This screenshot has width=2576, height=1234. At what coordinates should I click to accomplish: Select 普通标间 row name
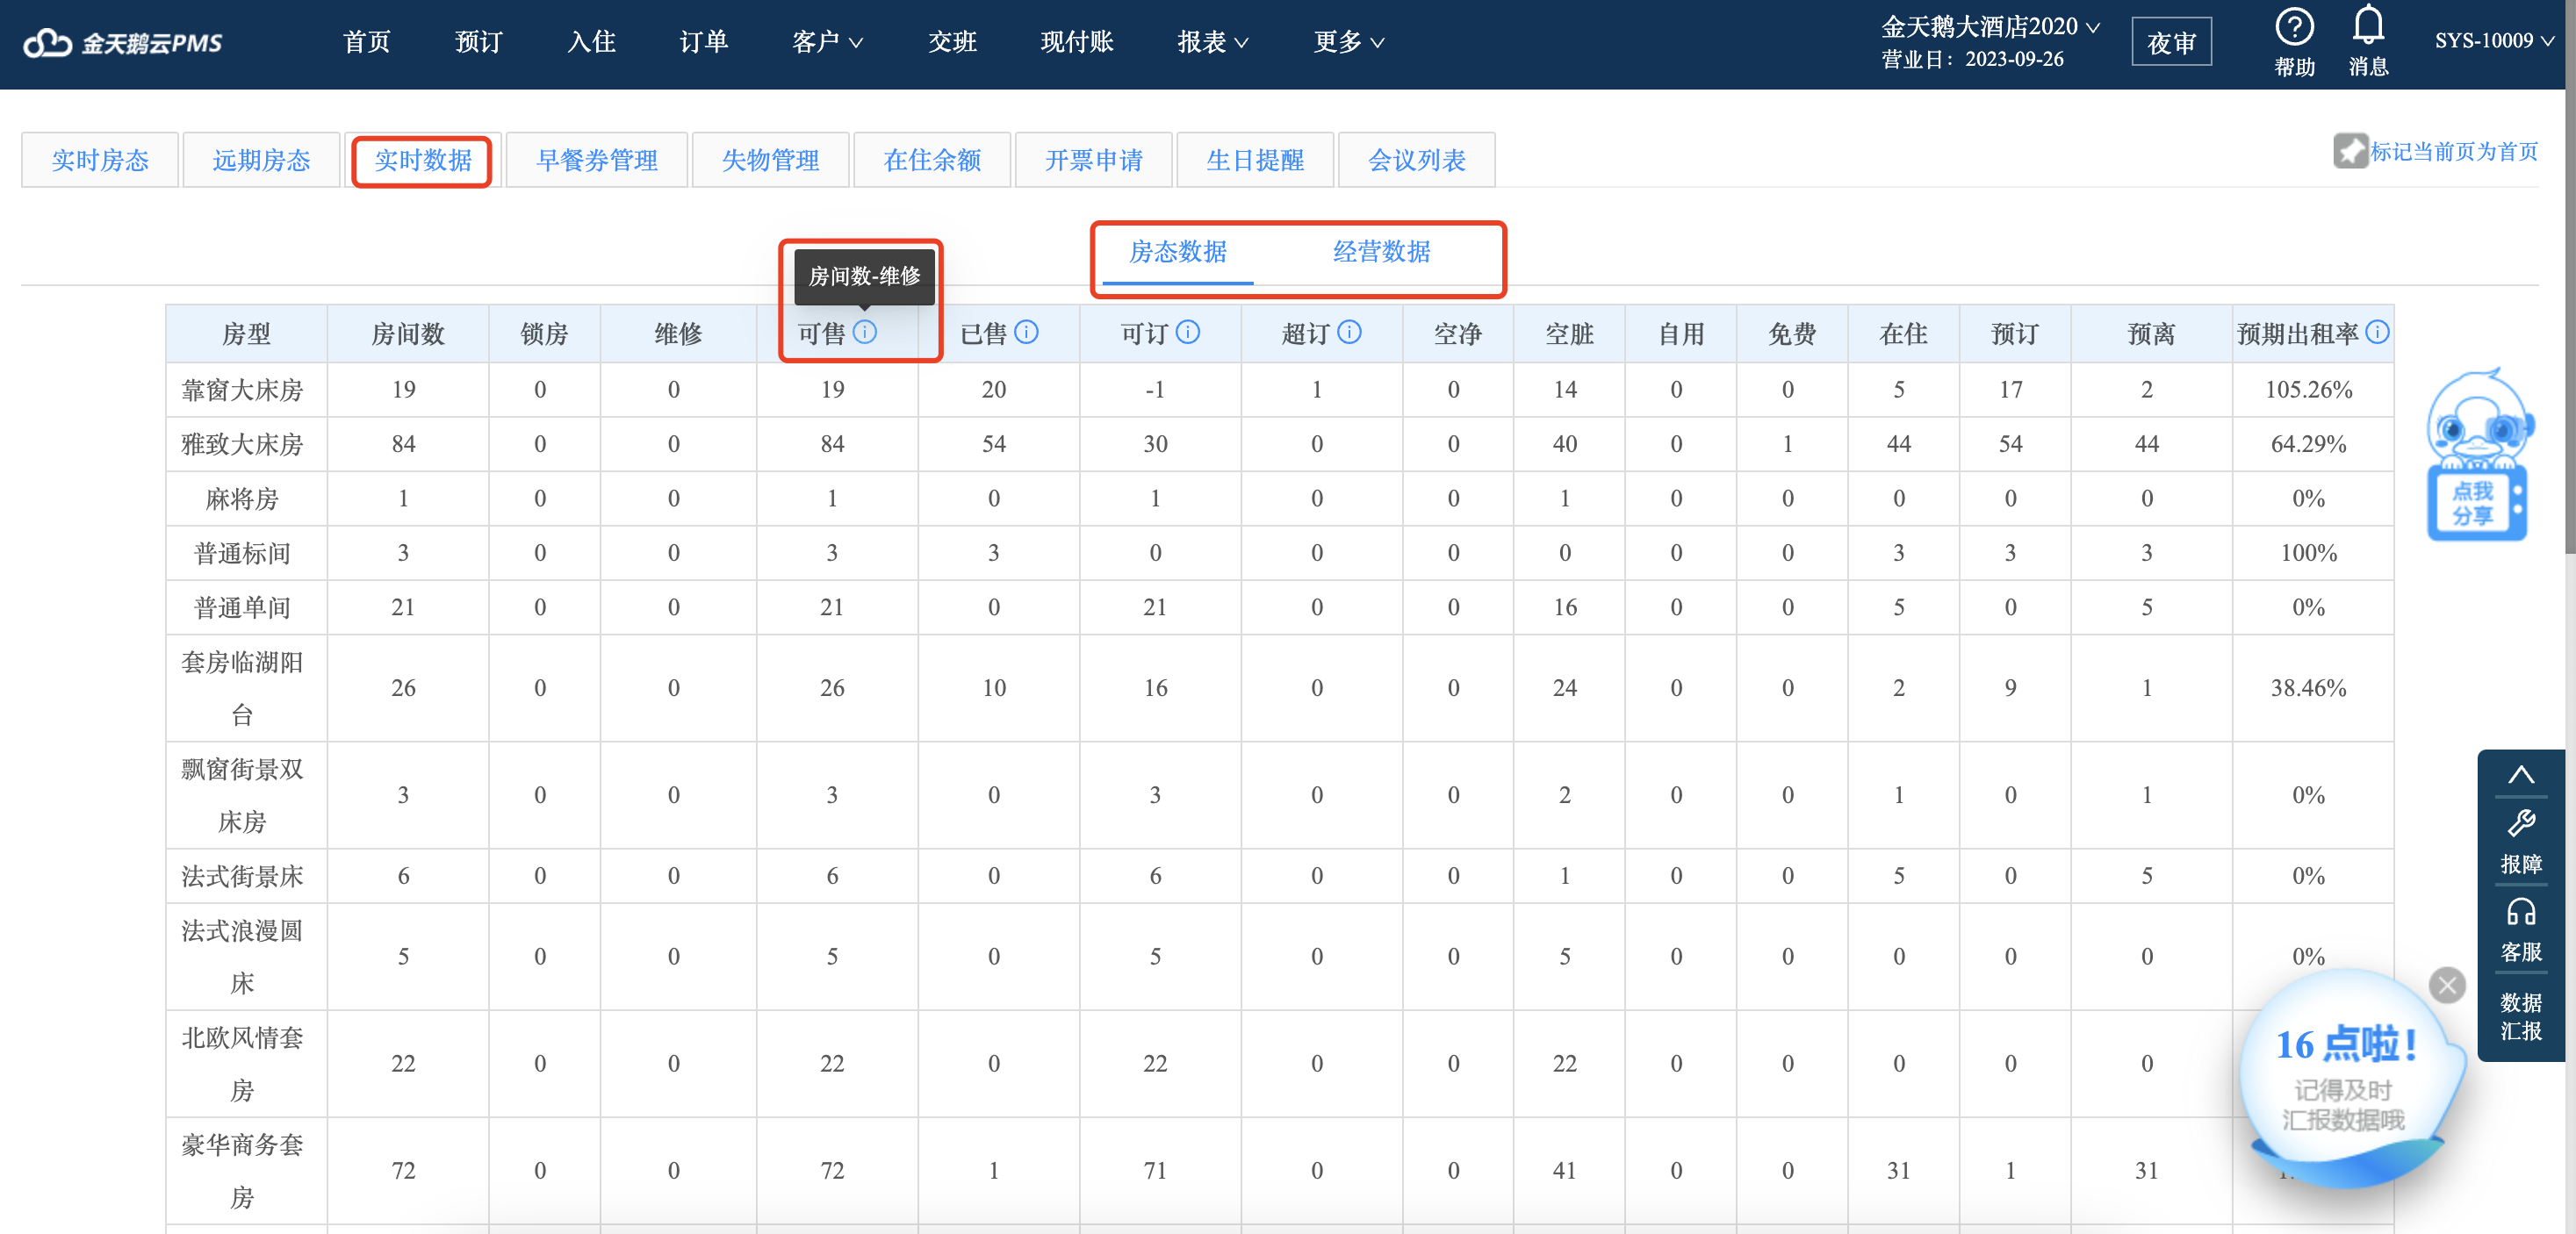click(x=242, y=553)
